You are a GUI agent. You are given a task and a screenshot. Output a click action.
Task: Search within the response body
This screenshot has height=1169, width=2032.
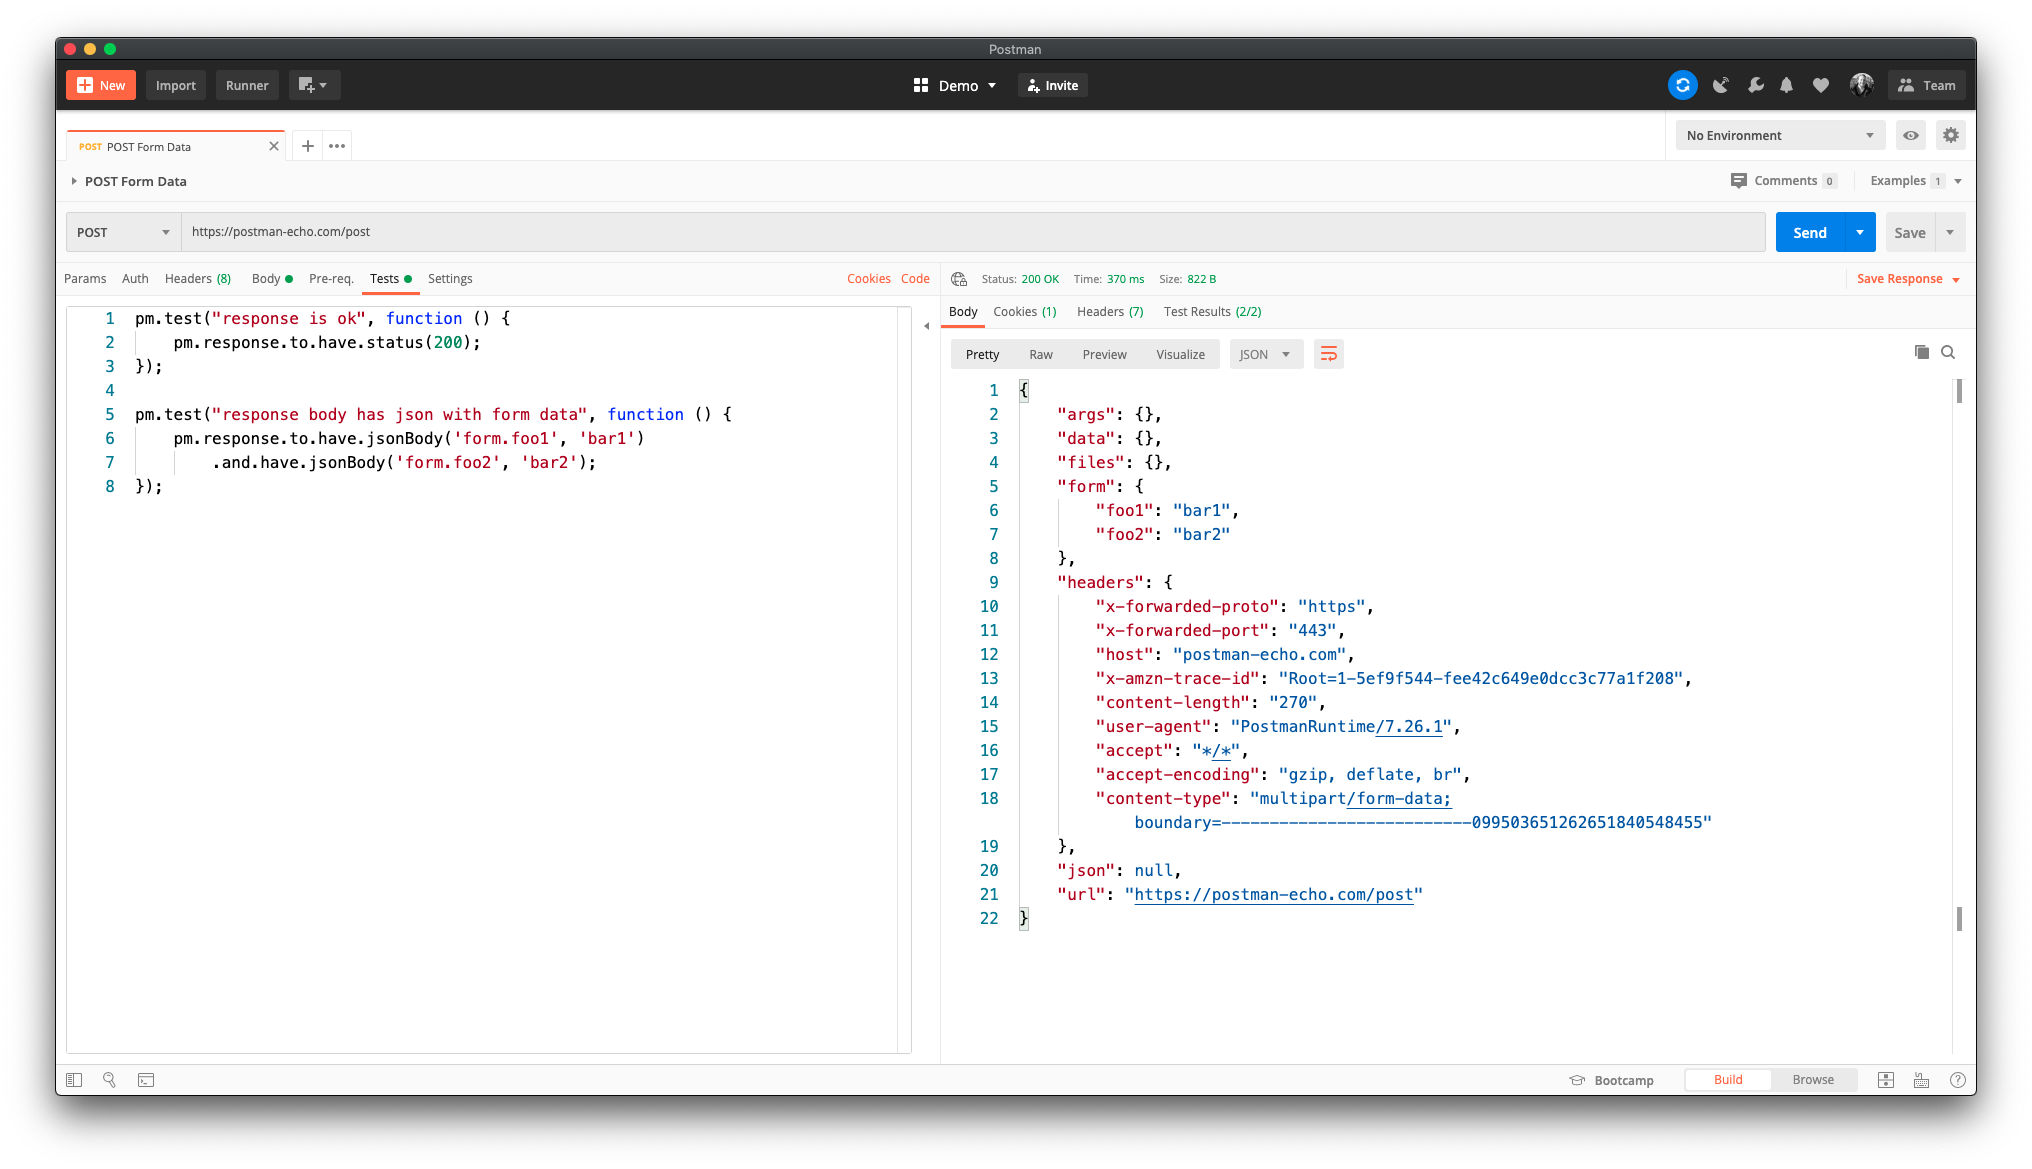[1948, 352]
